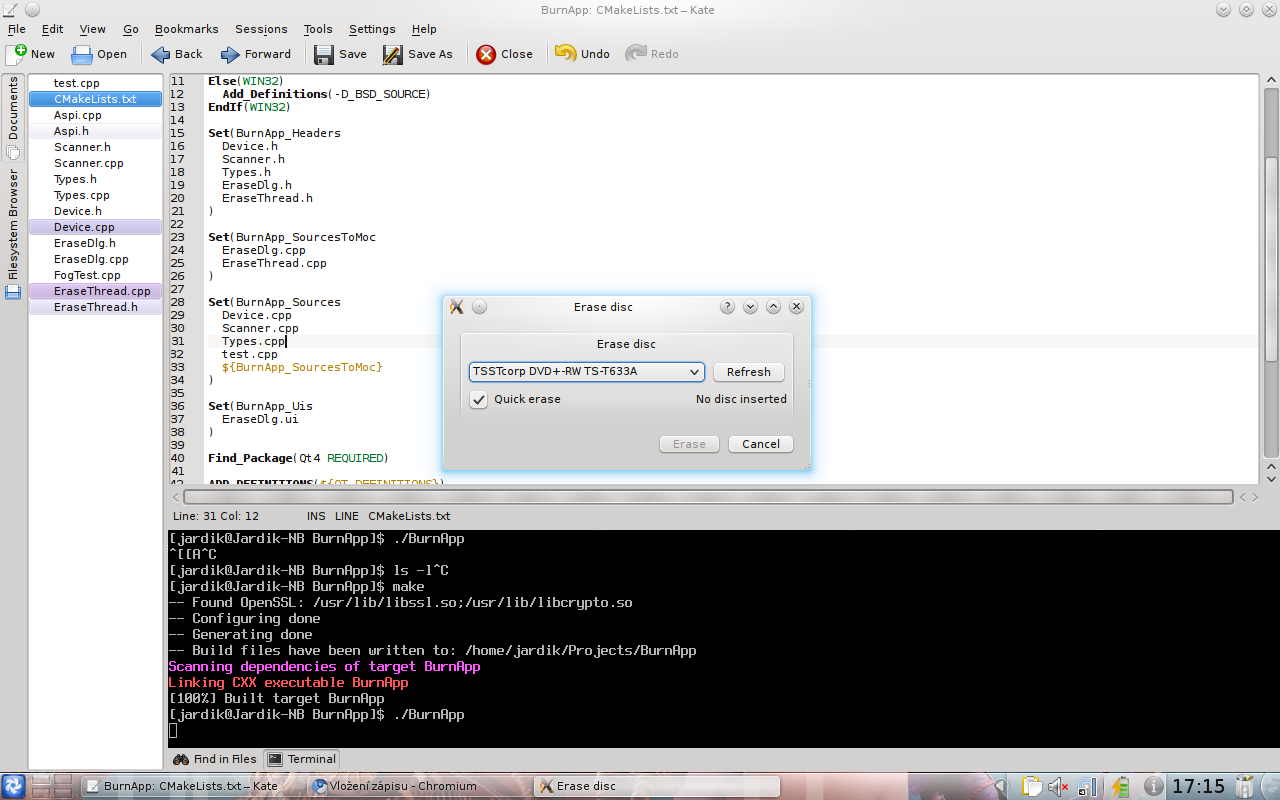
Task: Select Scanner.h in the Documents list
Action: [x=95, y=147]
